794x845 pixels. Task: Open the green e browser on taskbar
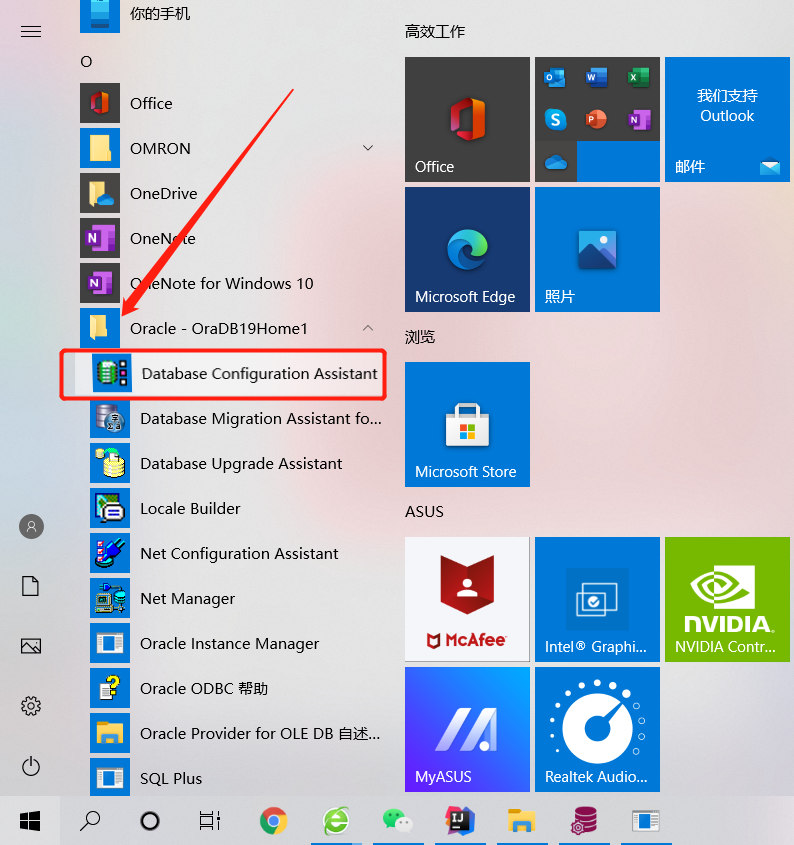click(x=336, y=821)
